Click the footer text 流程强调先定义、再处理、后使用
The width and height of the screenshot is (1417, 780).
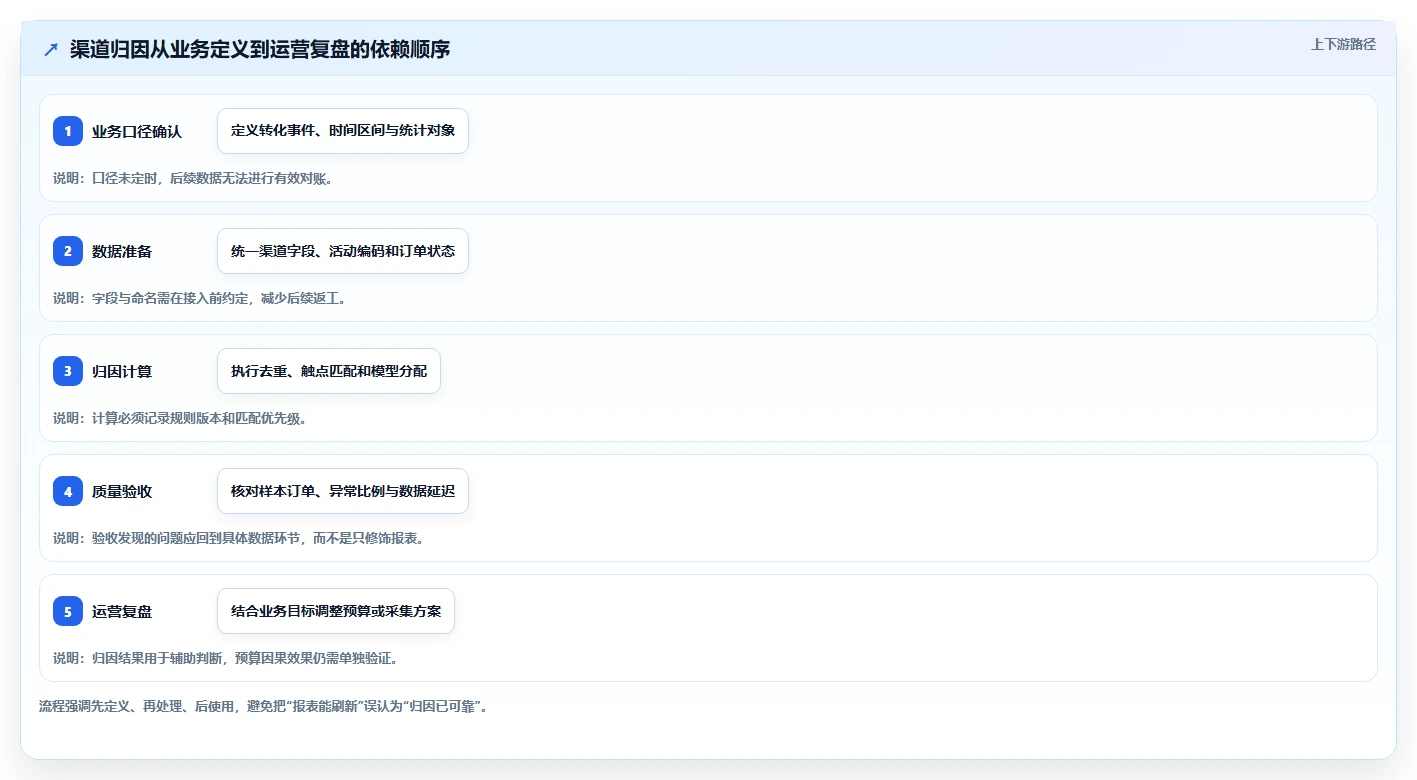263,706
